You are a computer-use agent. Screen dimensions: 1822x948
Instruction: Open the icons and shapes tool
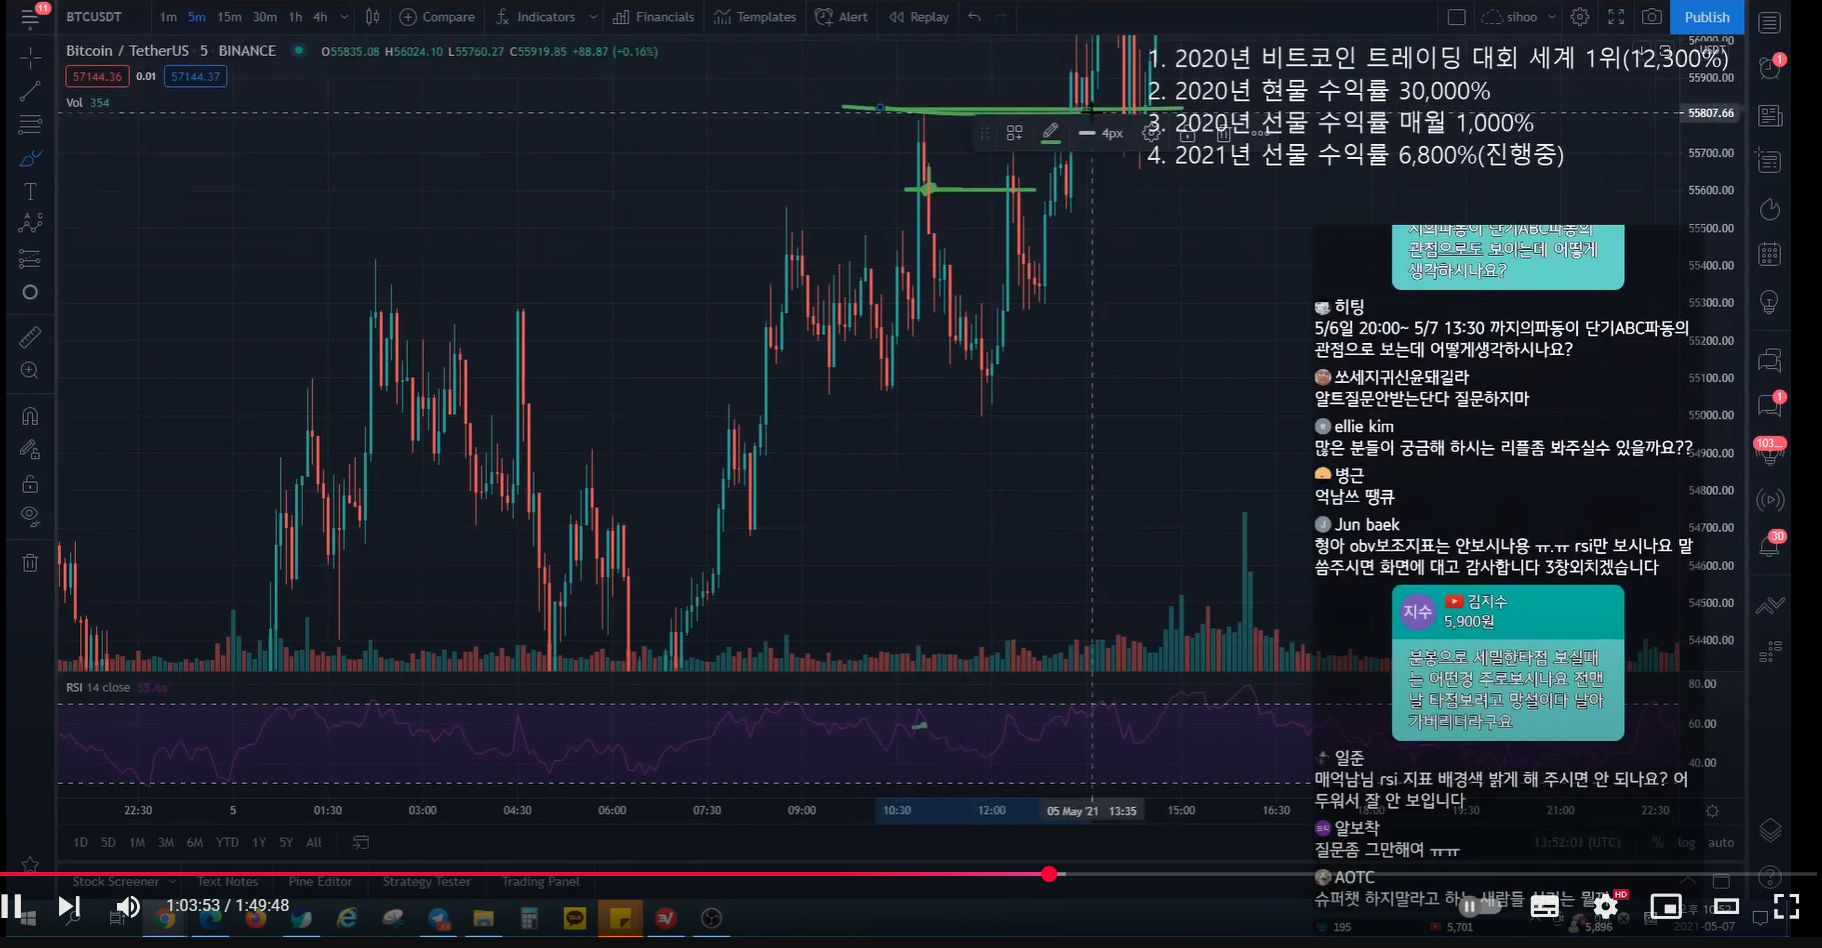pos(30,292)
